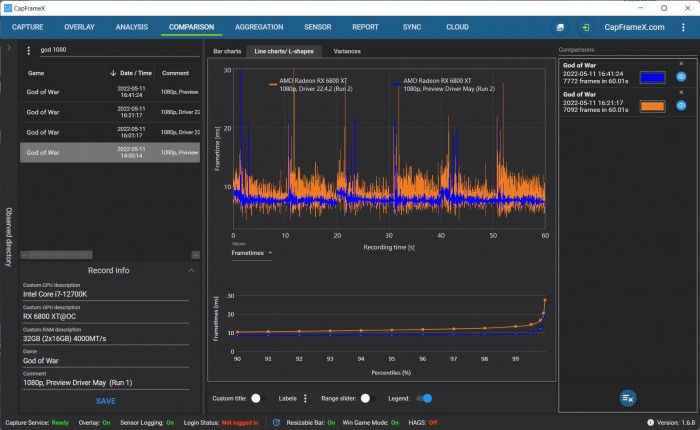This screenshot has width=700, height=430.
Task: Collapse the Record Info panel
Action: coord(191,270)
